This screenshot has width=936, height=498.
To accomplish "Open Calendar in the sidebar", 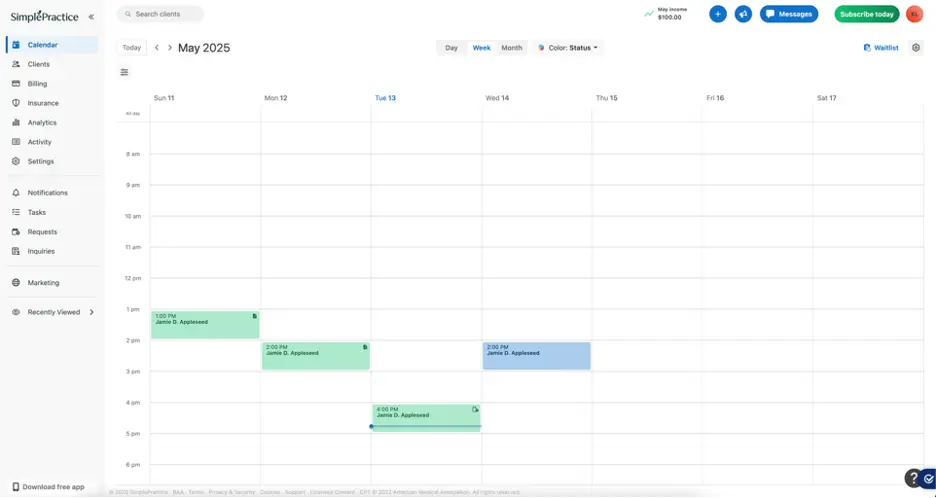I will coord(53,45).
